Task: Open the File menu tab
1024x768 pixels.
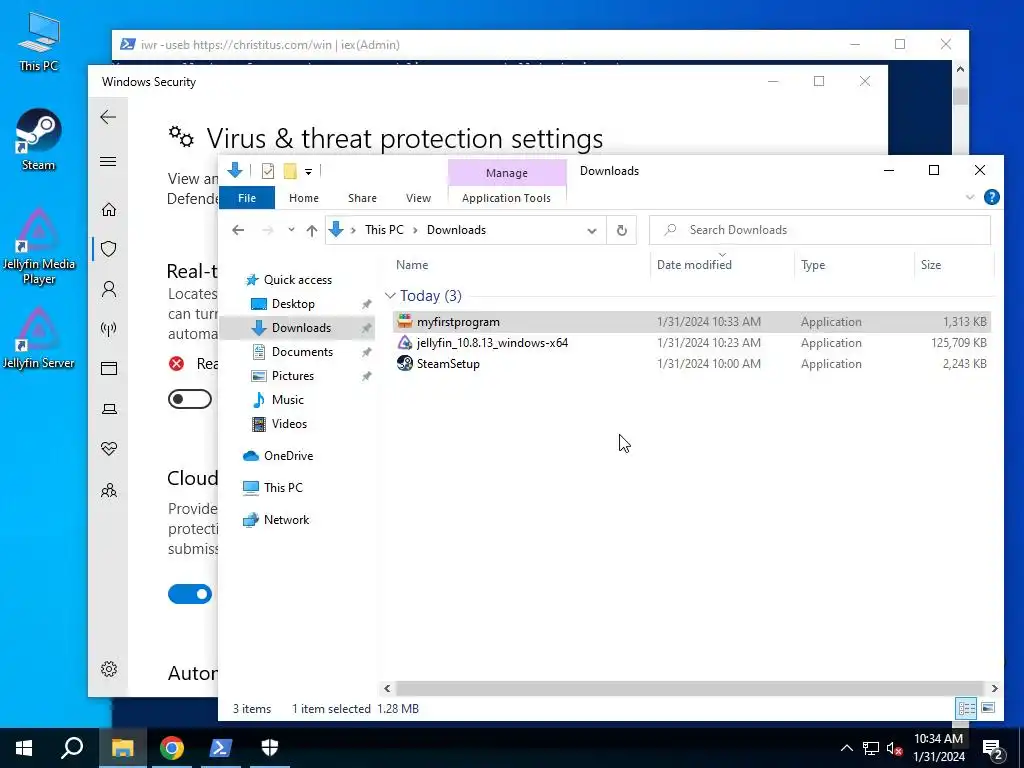Action: click(x=247, y=198)
